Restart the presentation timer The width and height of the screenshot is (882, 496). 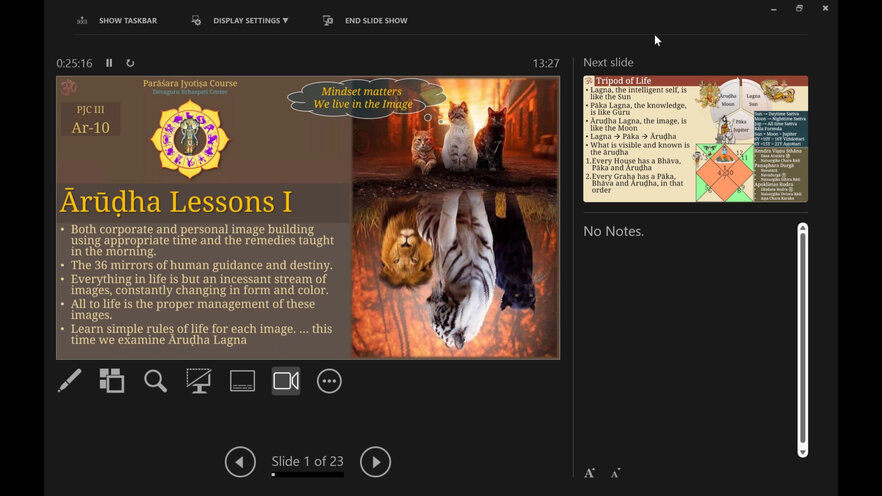(130, 63)
